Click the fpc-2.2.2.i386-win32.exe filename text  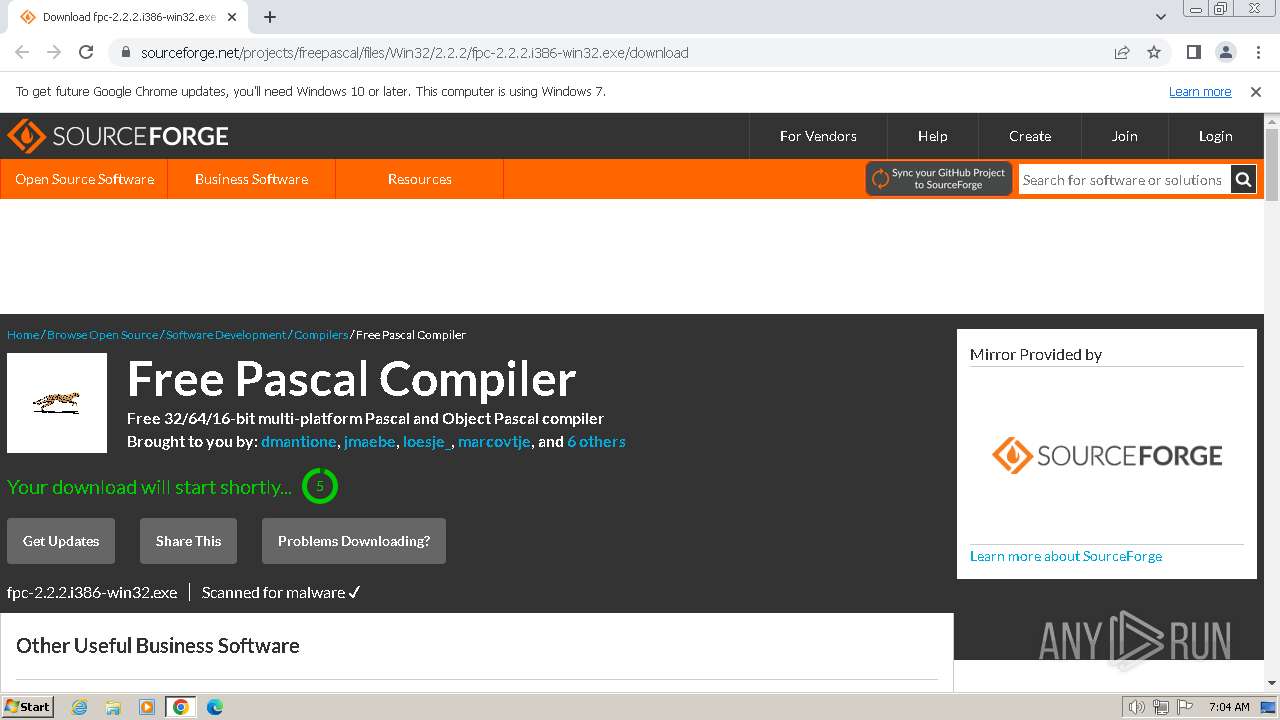92,593
